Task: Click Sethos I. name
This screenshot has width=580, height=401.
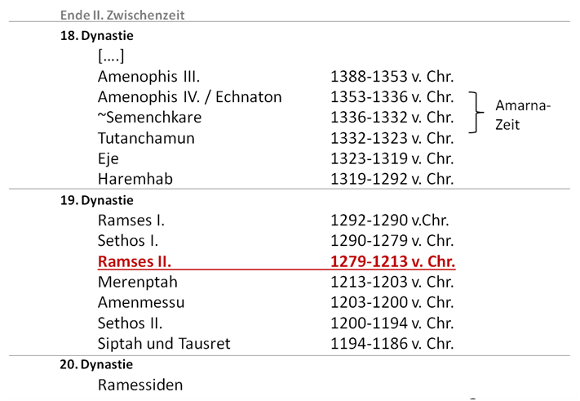Action: 128,241
